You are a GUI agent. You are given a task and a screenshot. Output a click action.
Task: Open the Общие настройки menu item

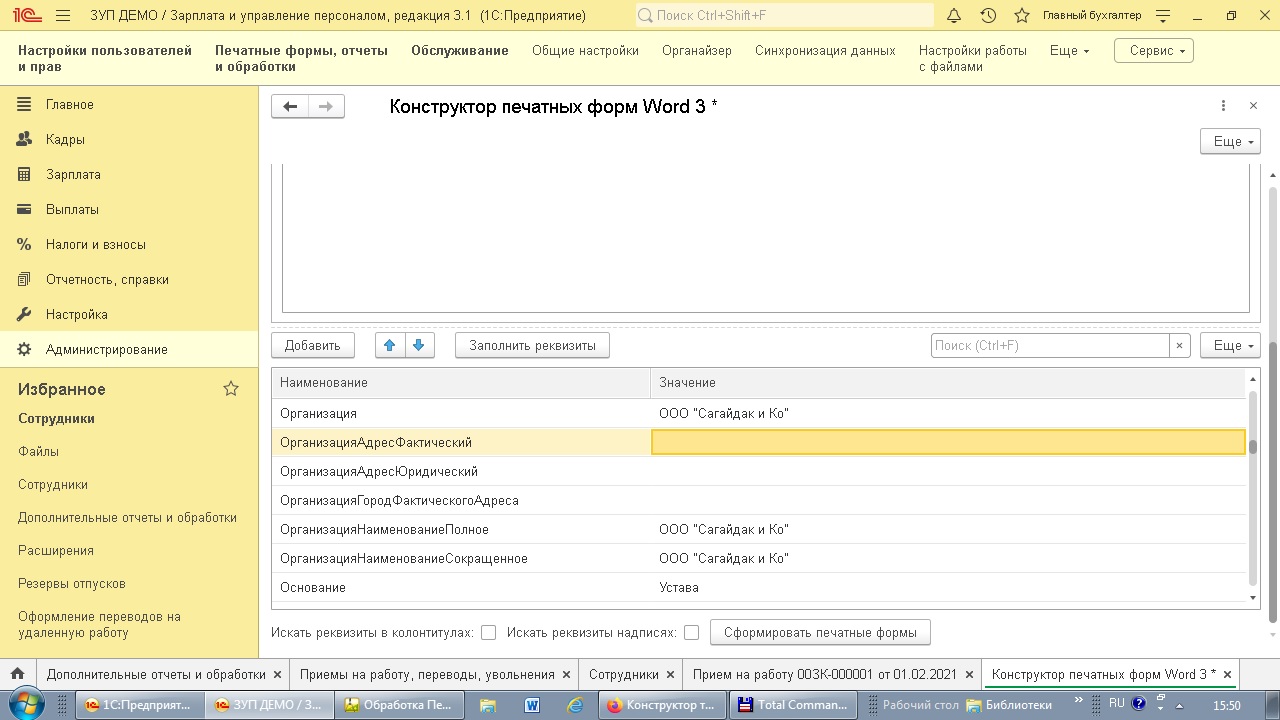click(x=585, y=50)
